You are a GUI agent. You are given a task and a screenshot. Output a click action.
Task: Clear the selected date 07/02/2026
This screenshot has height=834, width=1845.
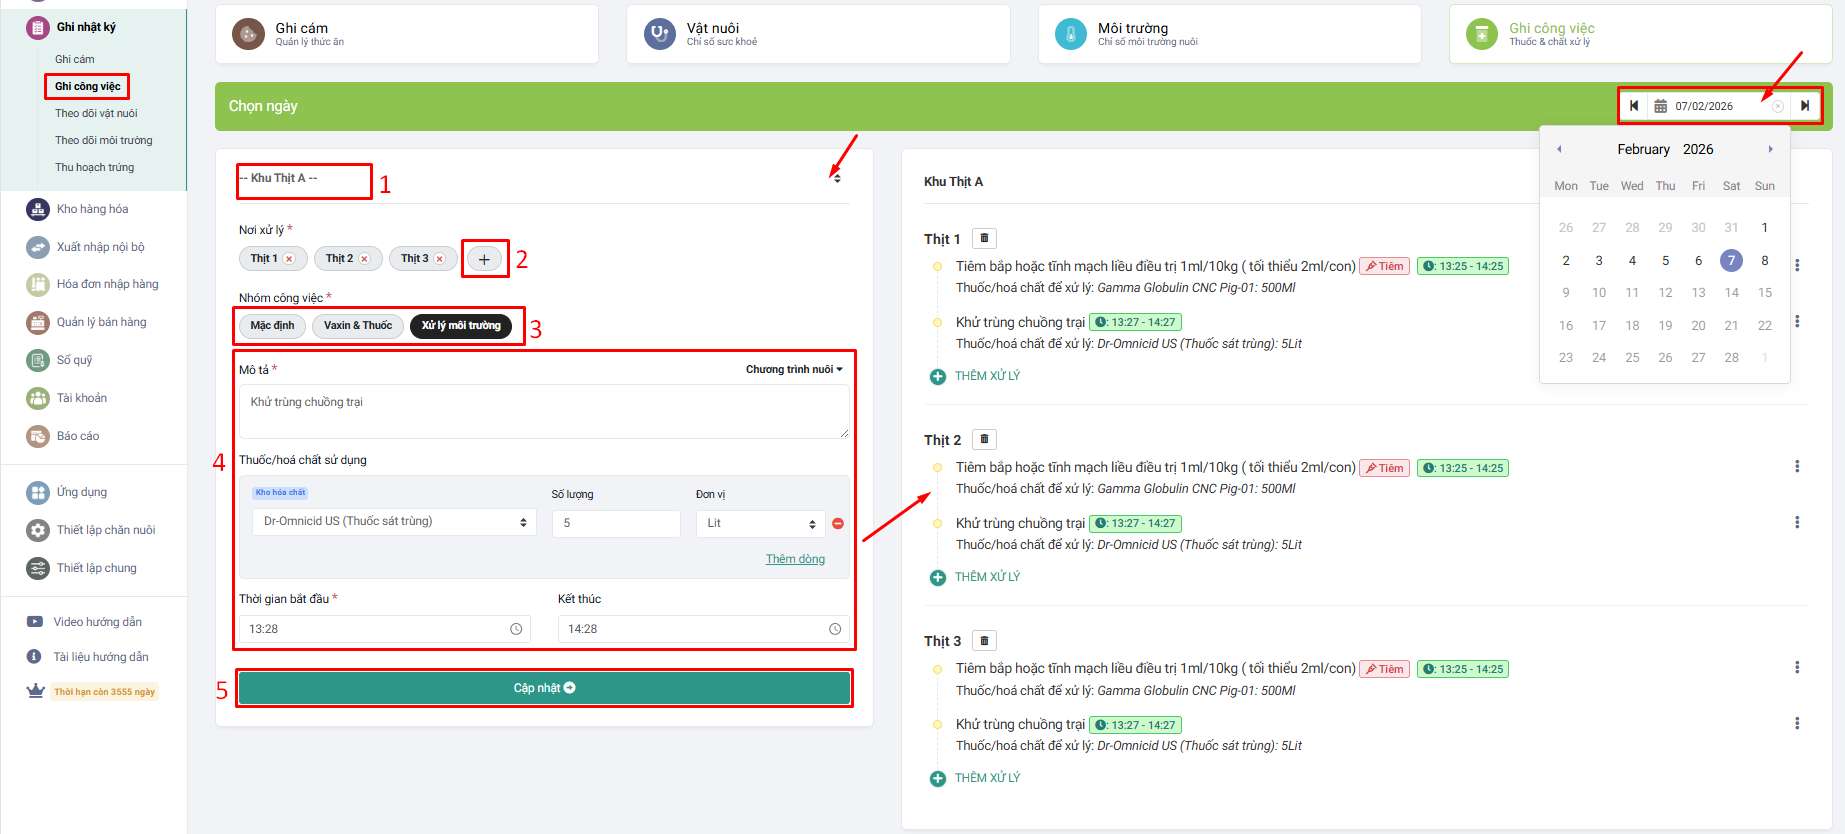(x=1778, y=106)
